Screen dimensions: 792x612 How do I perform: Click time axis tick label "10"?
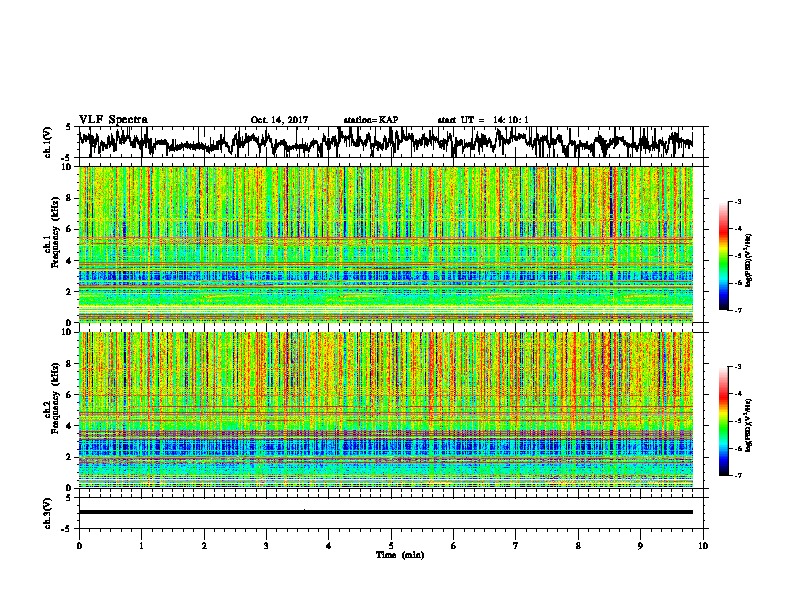pos(703,546)
